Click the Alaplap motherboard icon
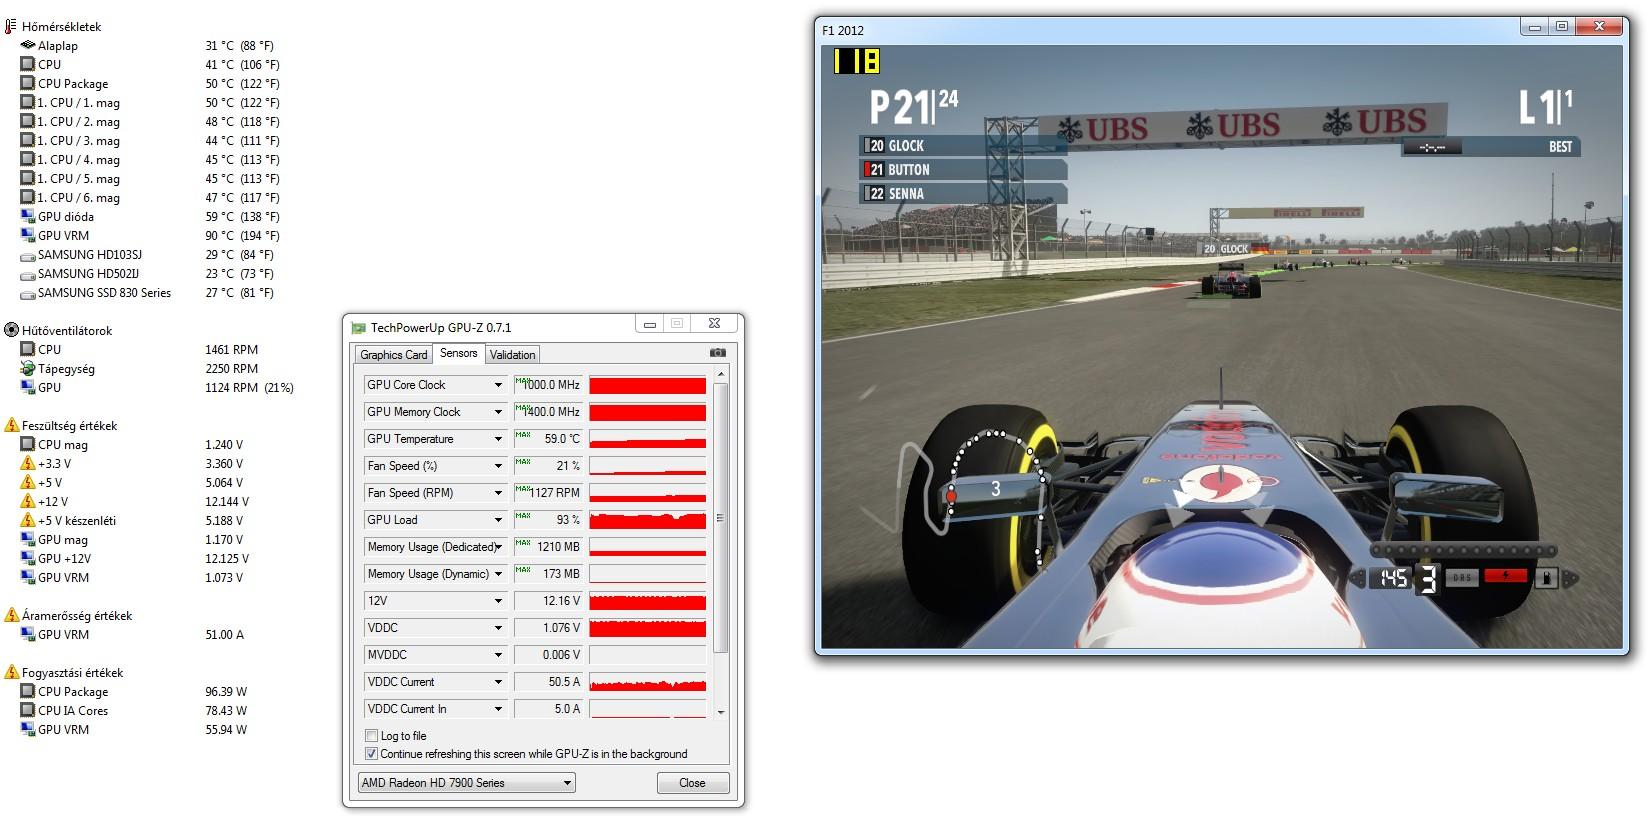This screenshot has height=825, width=1648. pos(28,45)
